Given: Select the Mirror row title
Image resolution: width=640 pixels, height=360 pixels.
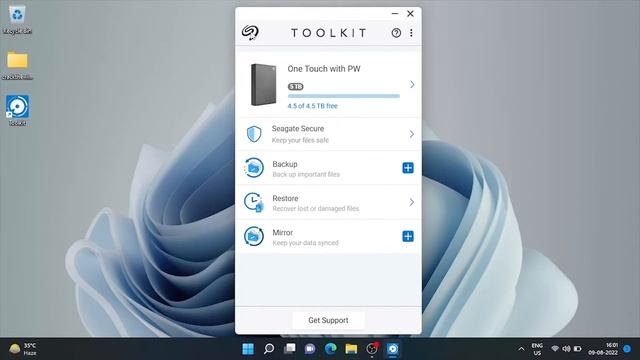Looking at the screenshot, I should 282,233.
